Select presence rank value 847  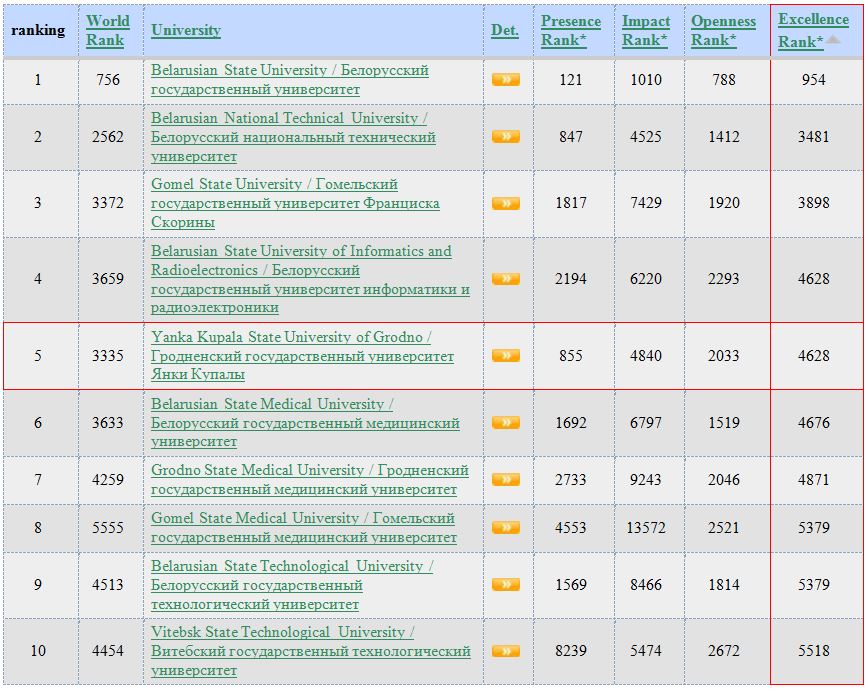click(571, 137)
